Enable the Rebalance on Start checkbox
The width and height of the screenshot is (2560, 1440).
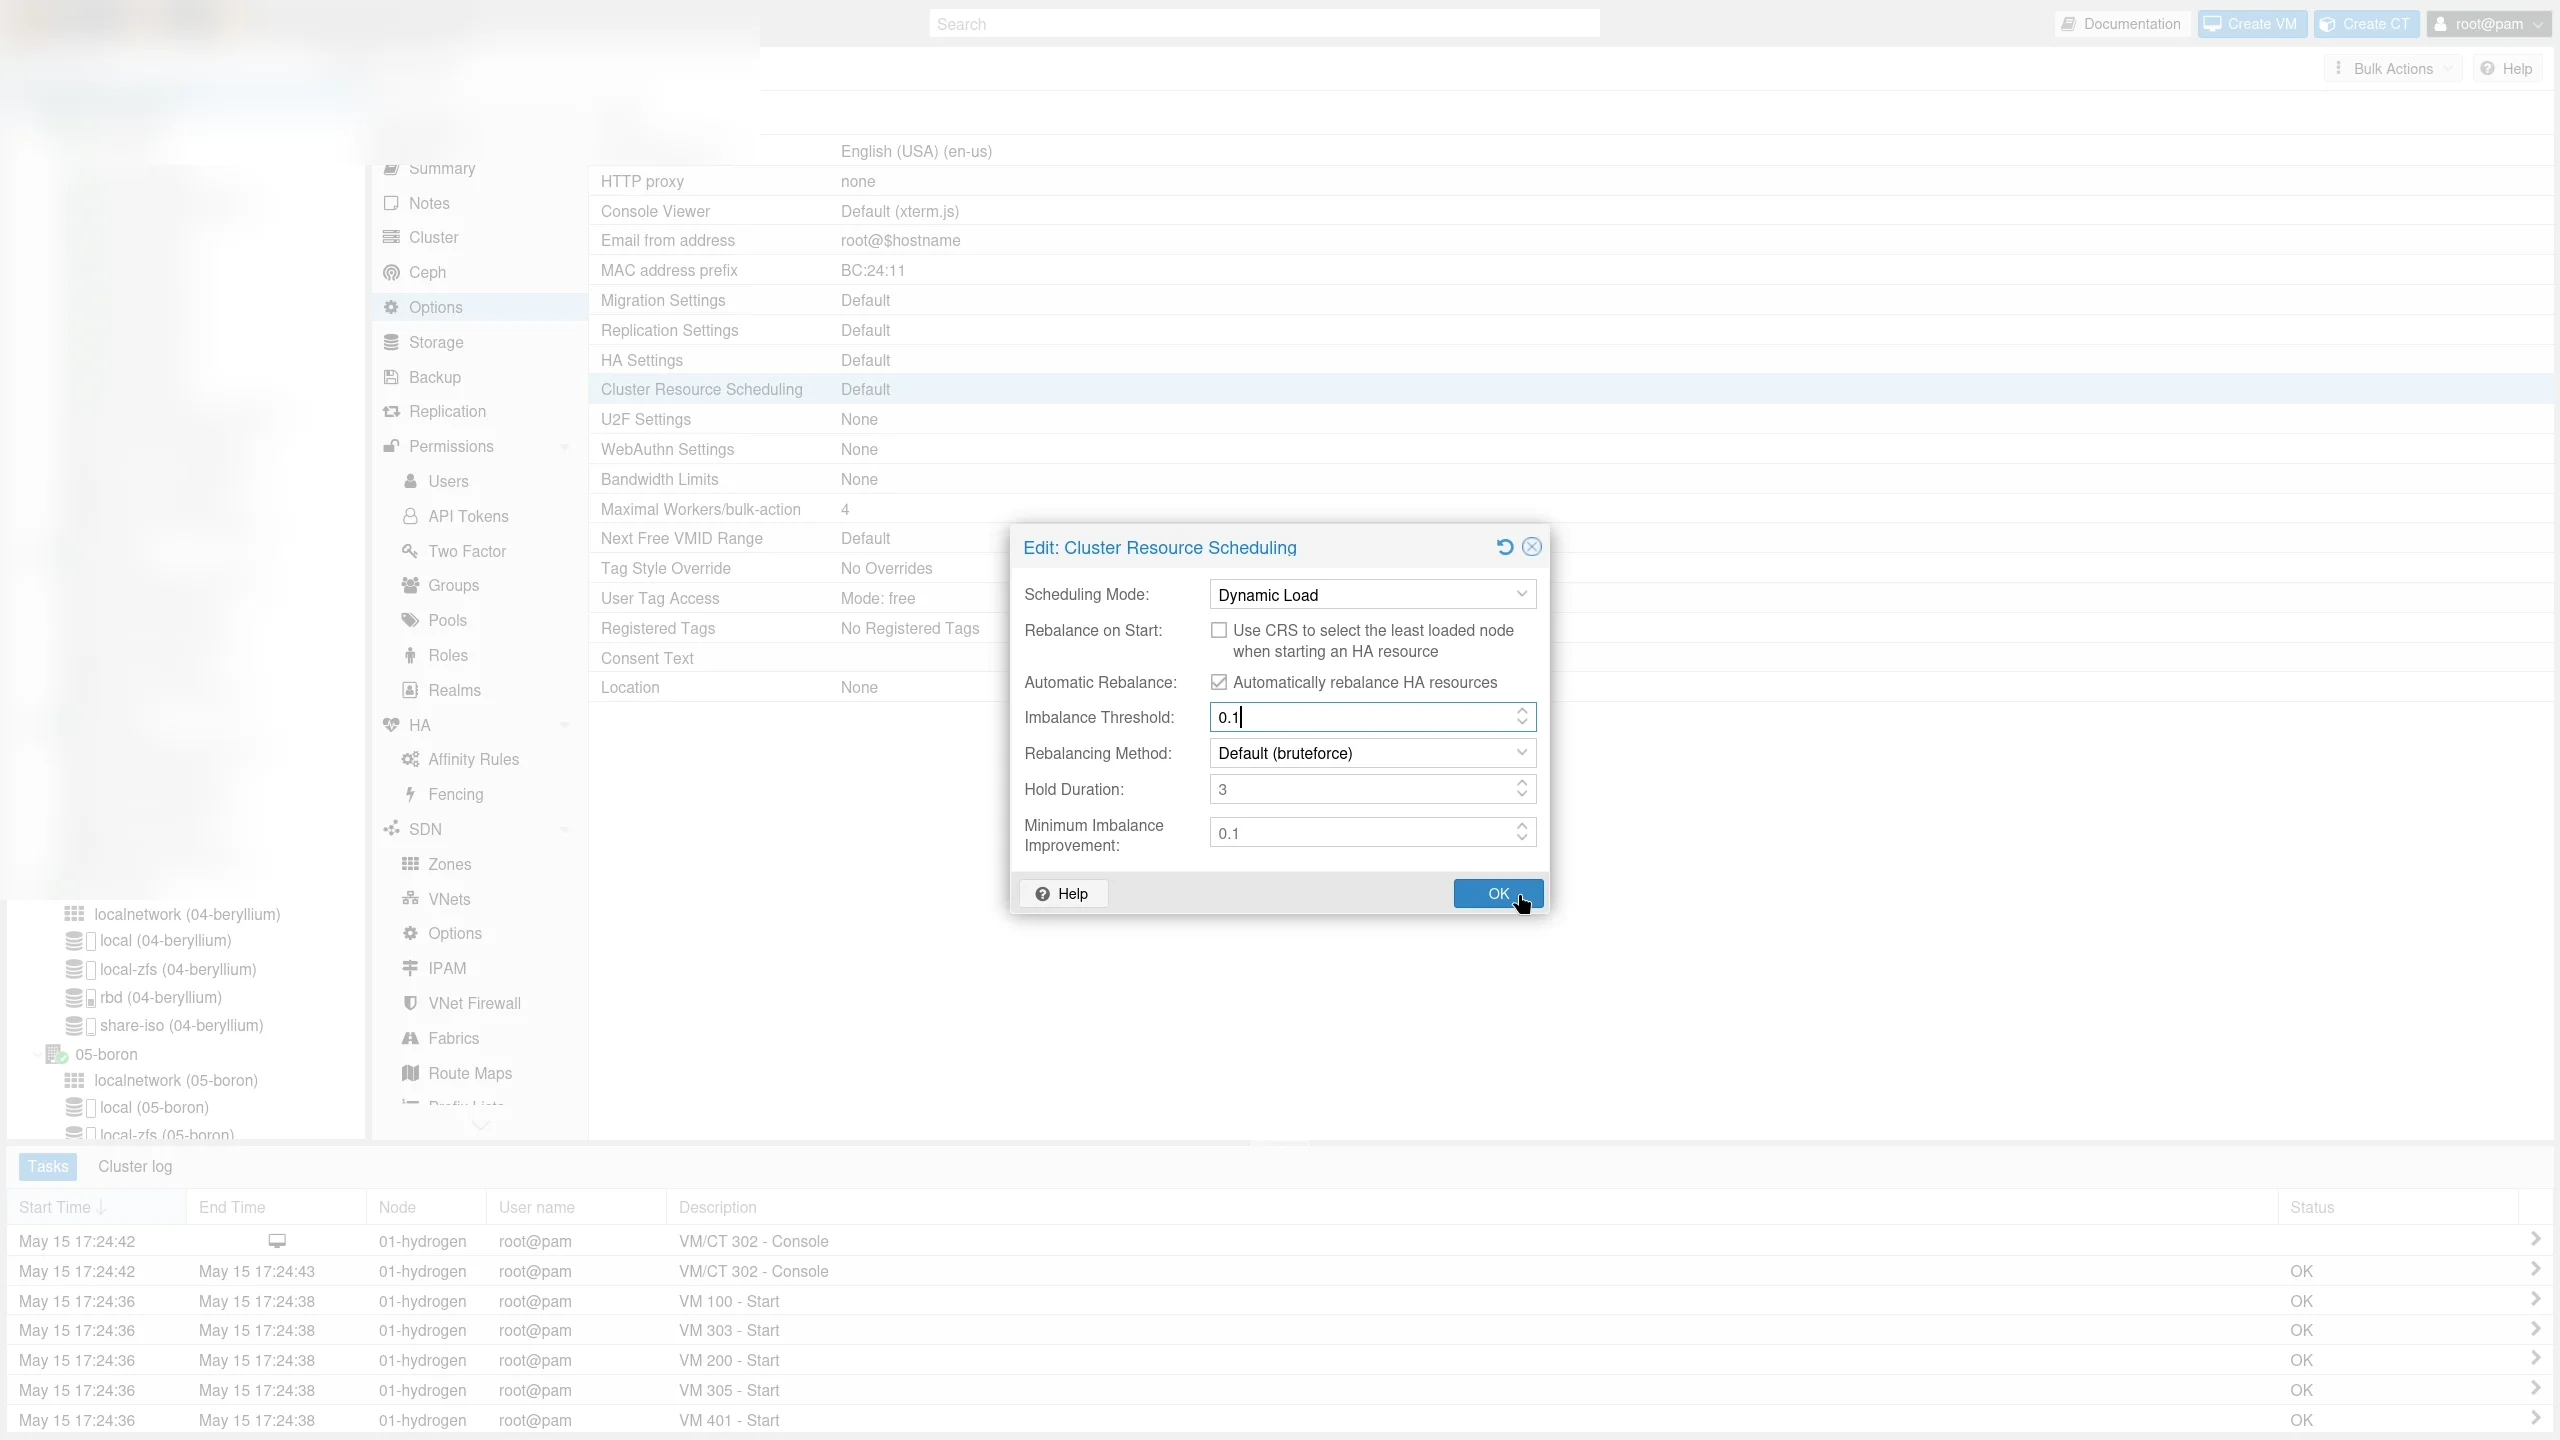(x=1219, y=630)
